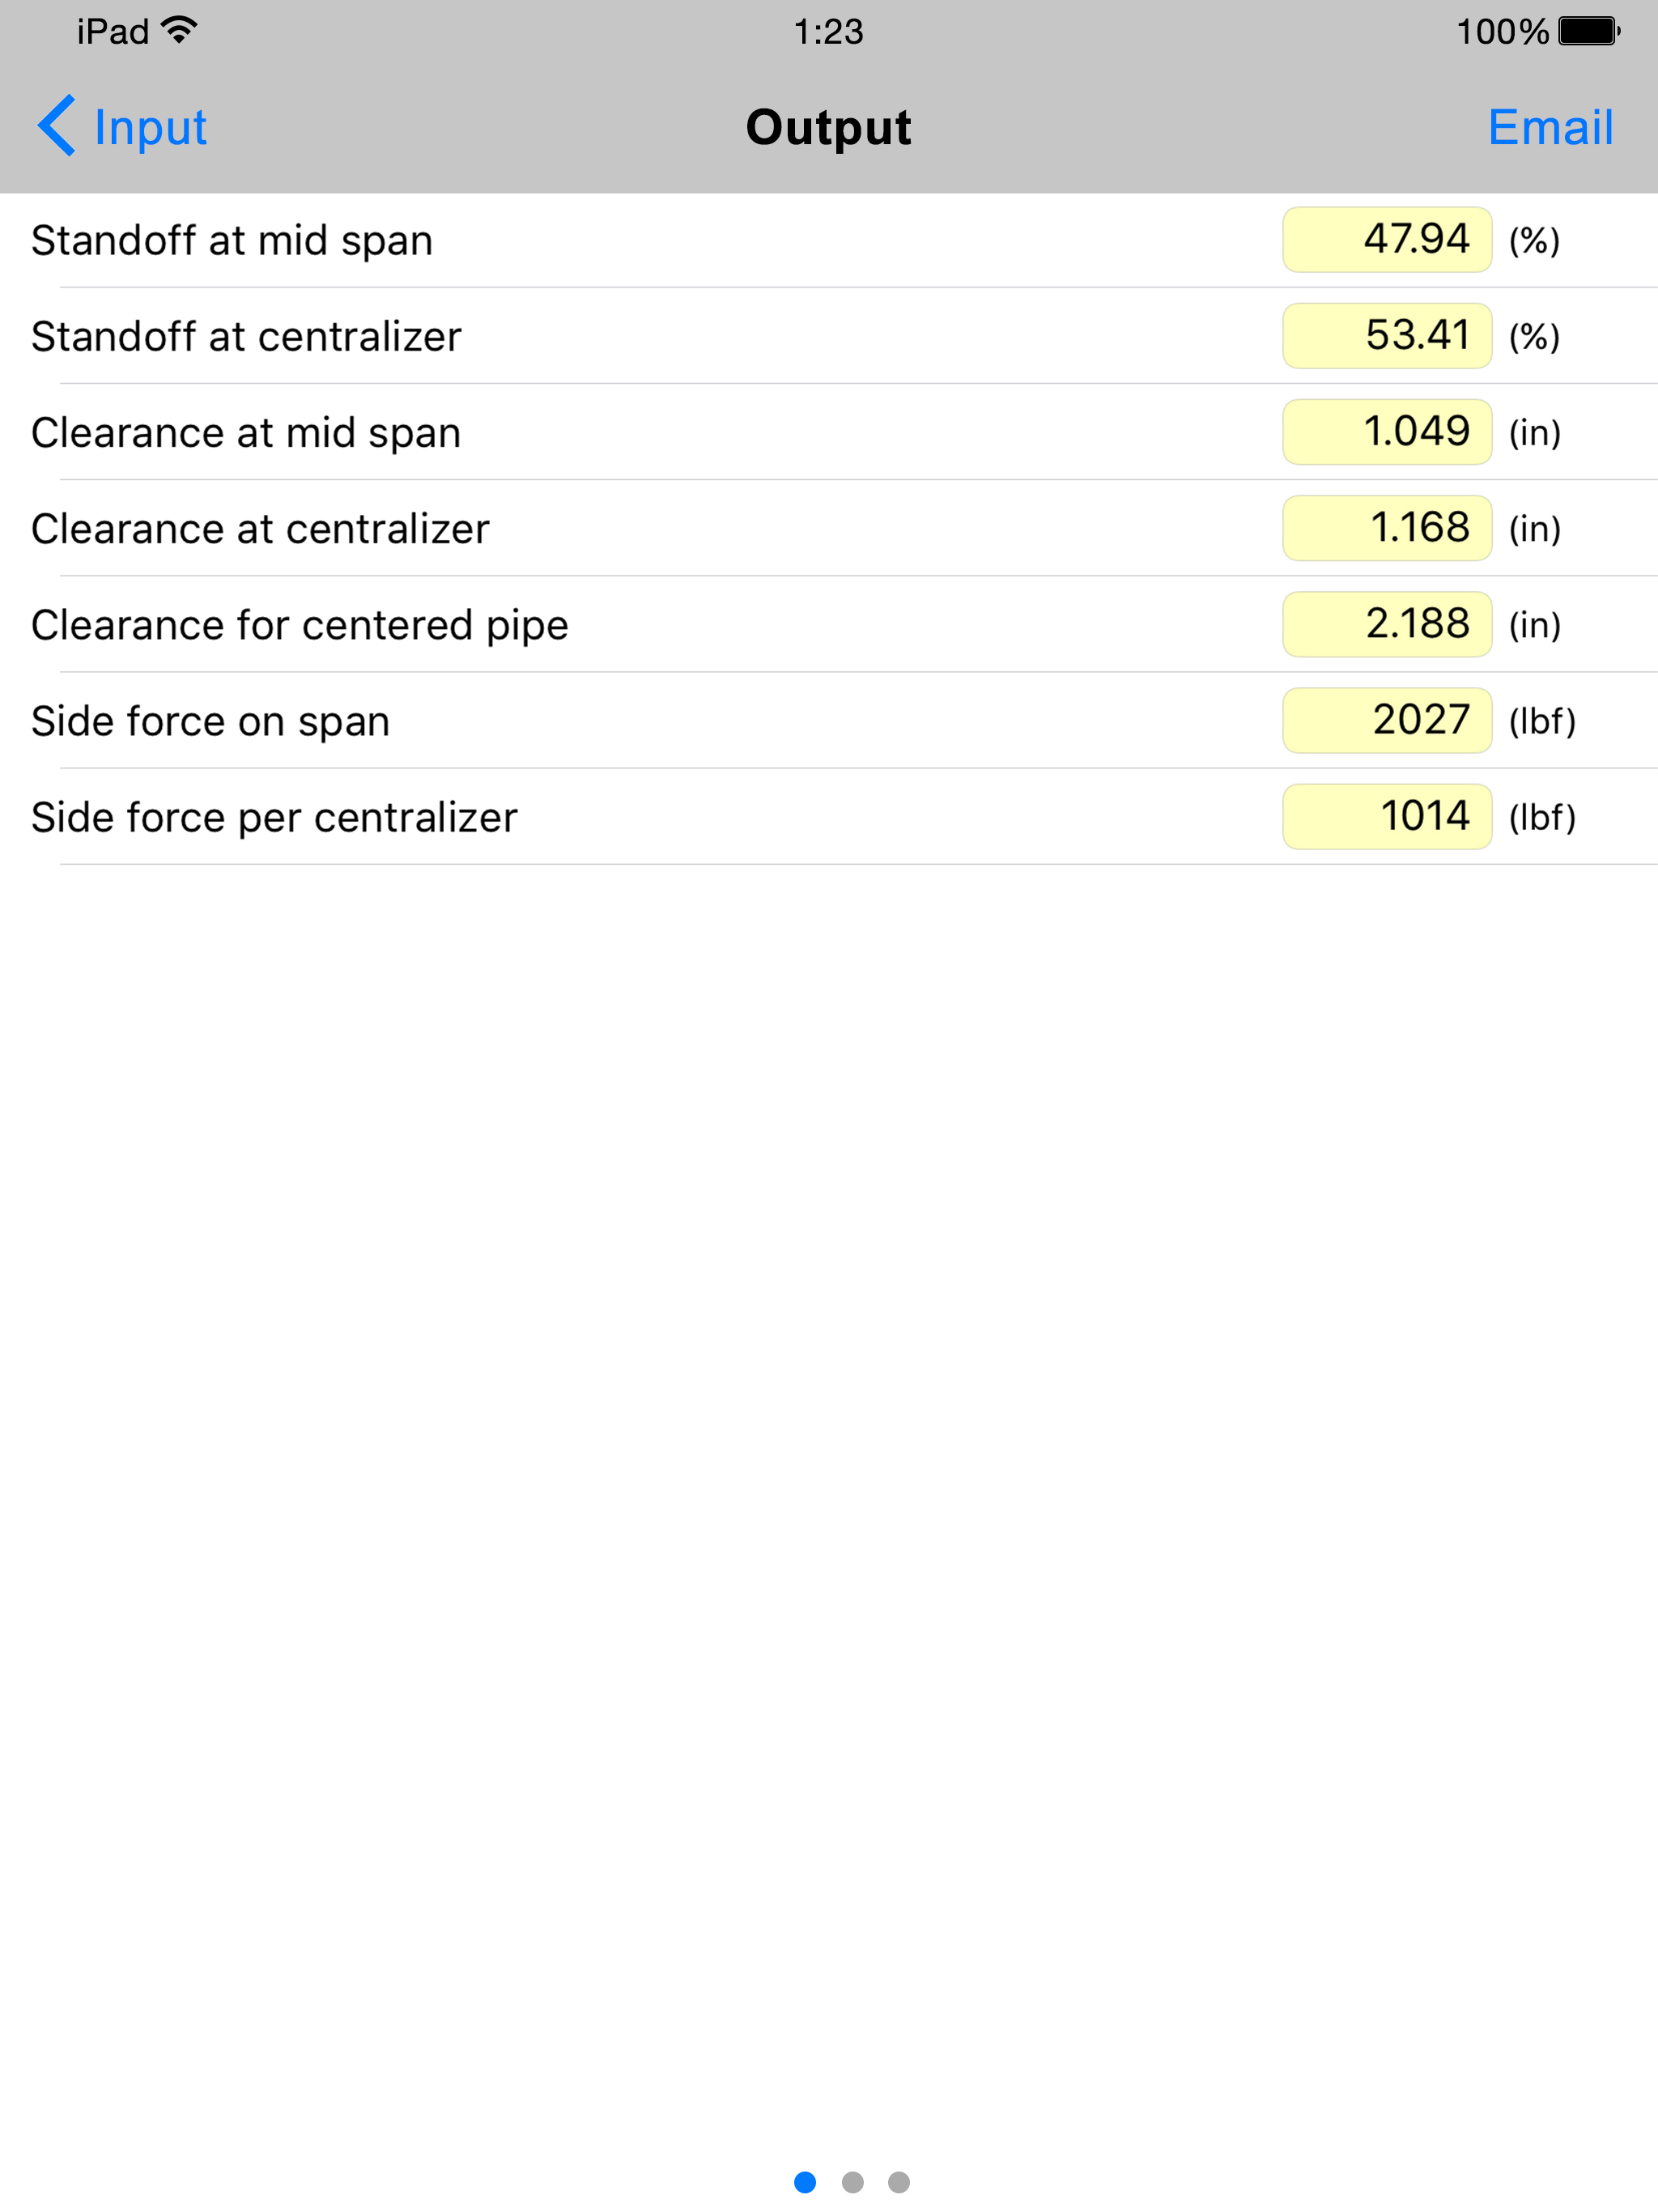Select the first page indicator dot

coord(805,2182)
